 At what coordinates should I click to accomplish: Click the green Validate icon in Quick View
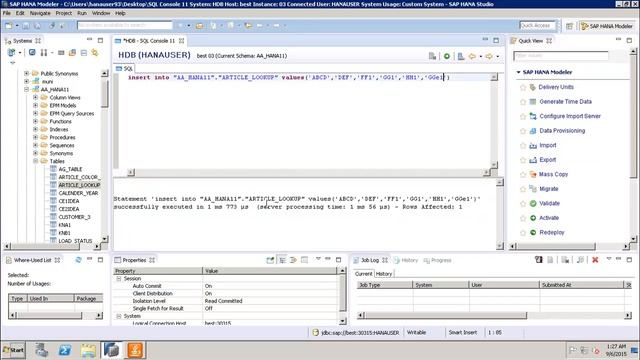[533, 203]
